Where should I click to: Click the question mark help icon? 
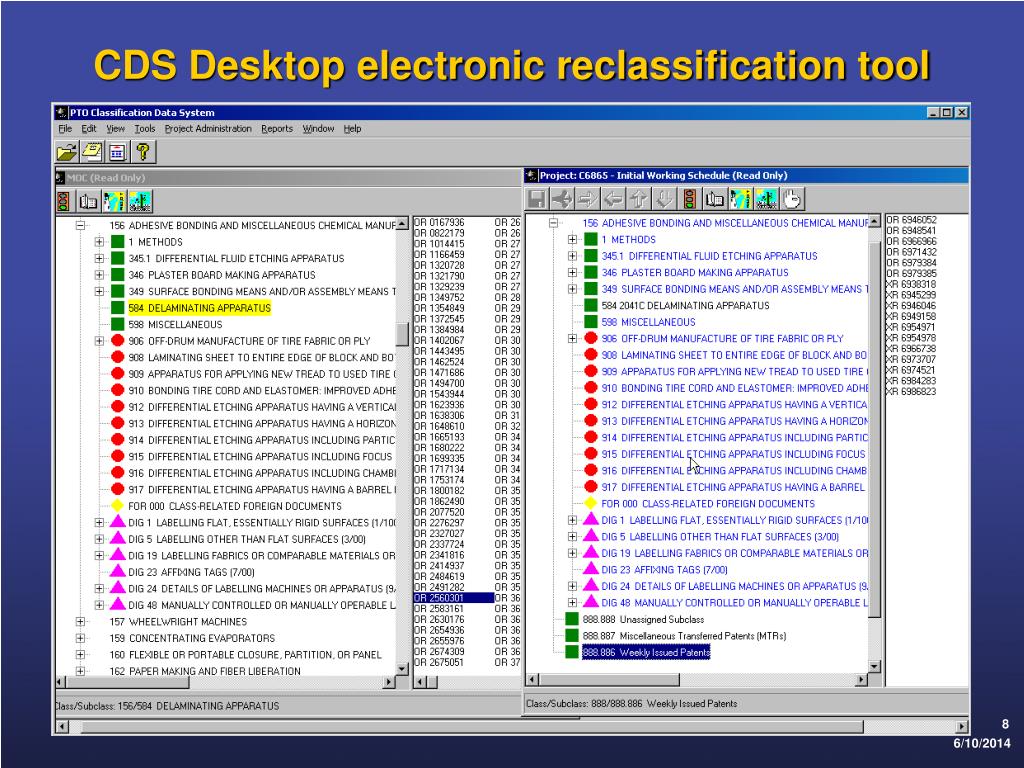tap(143, 152)
